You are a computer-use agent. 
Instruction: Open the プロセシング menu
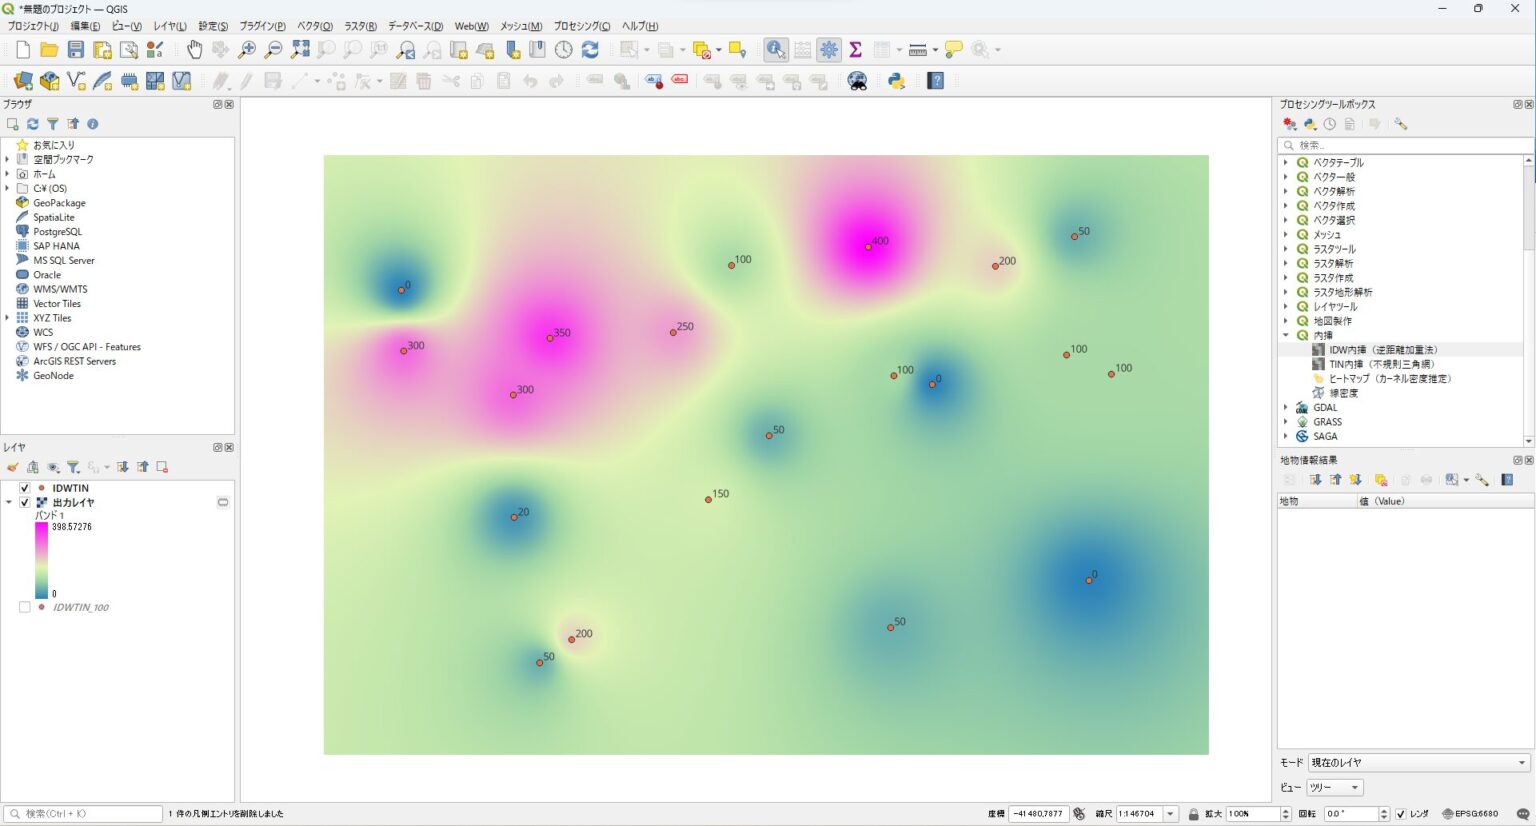coord(581,26)
